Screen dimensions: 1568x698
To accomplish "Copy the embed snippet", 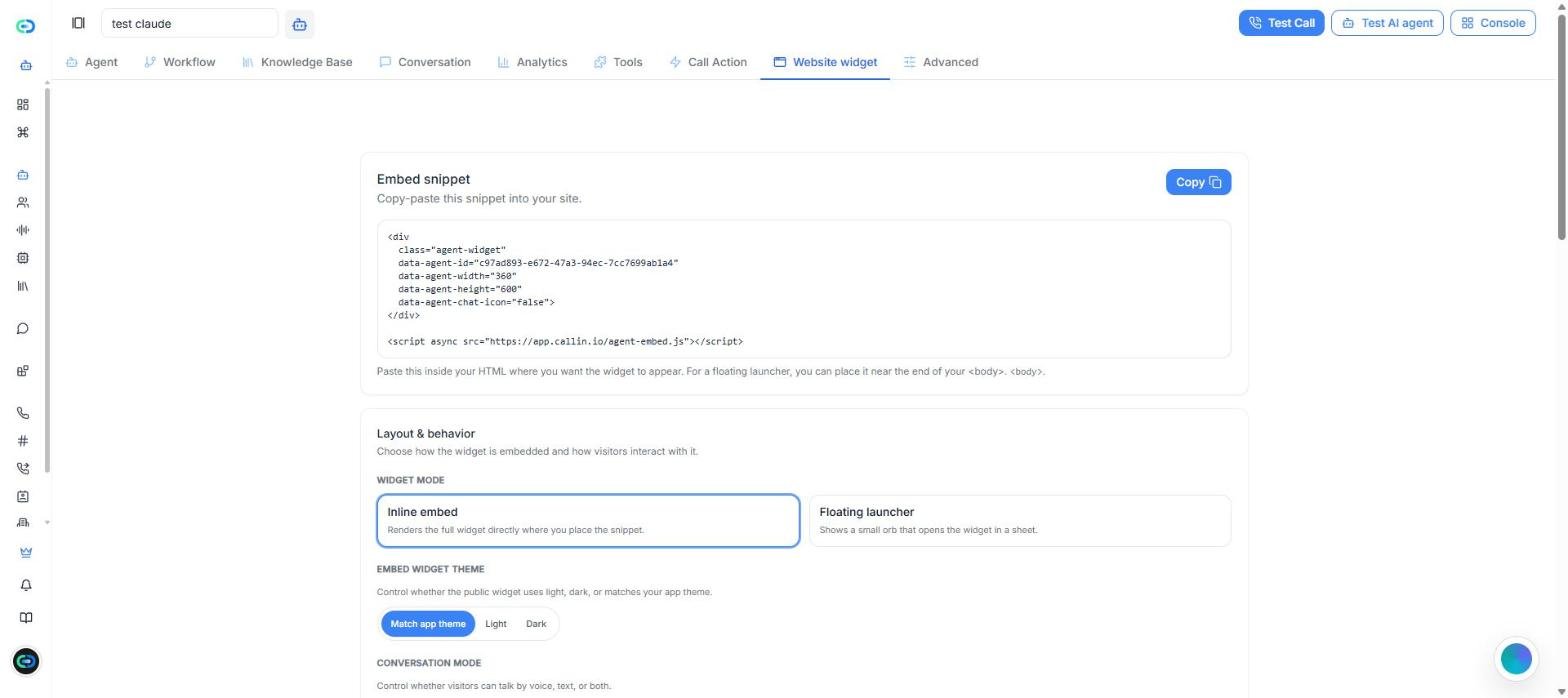I will 1198,182.
